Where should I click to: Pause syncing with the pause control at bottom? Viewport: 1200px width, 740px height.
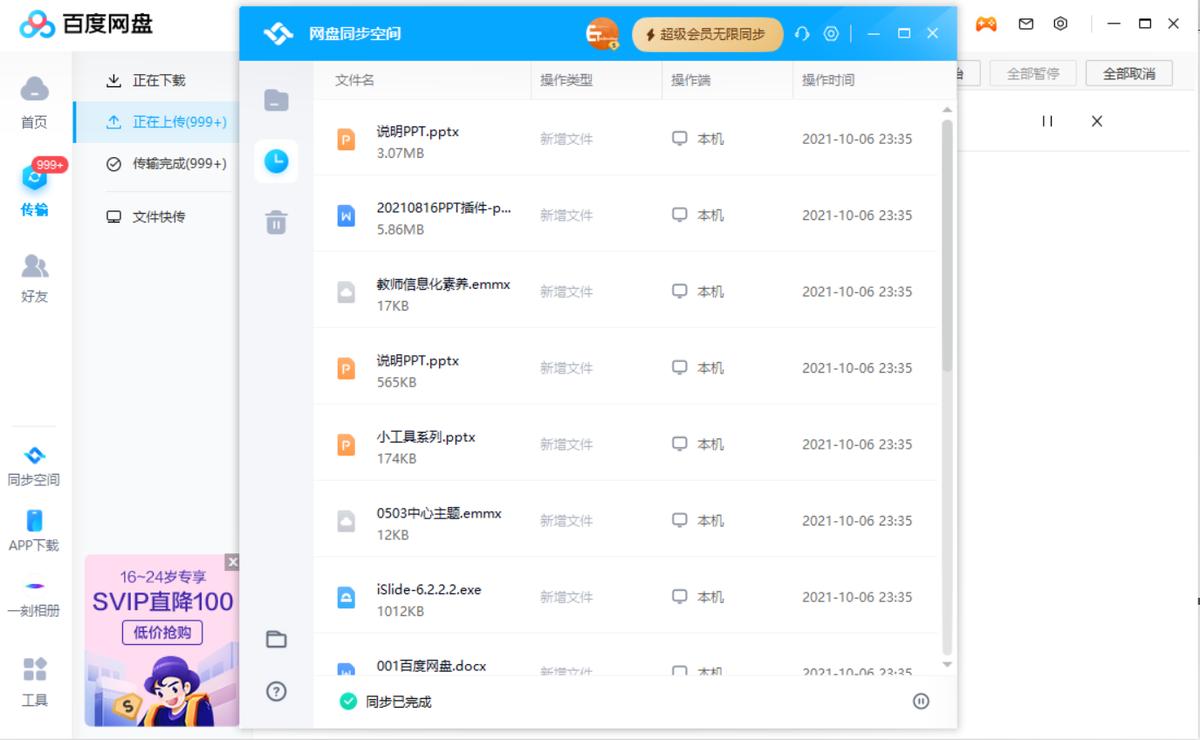pyautogui.click(x=920, y=701)
